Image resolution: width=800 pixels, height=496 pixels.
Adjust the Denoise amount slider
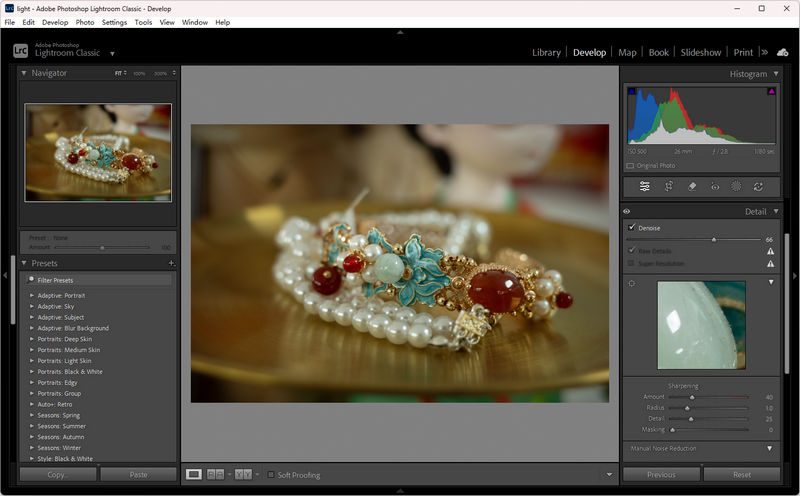(713, 240)
